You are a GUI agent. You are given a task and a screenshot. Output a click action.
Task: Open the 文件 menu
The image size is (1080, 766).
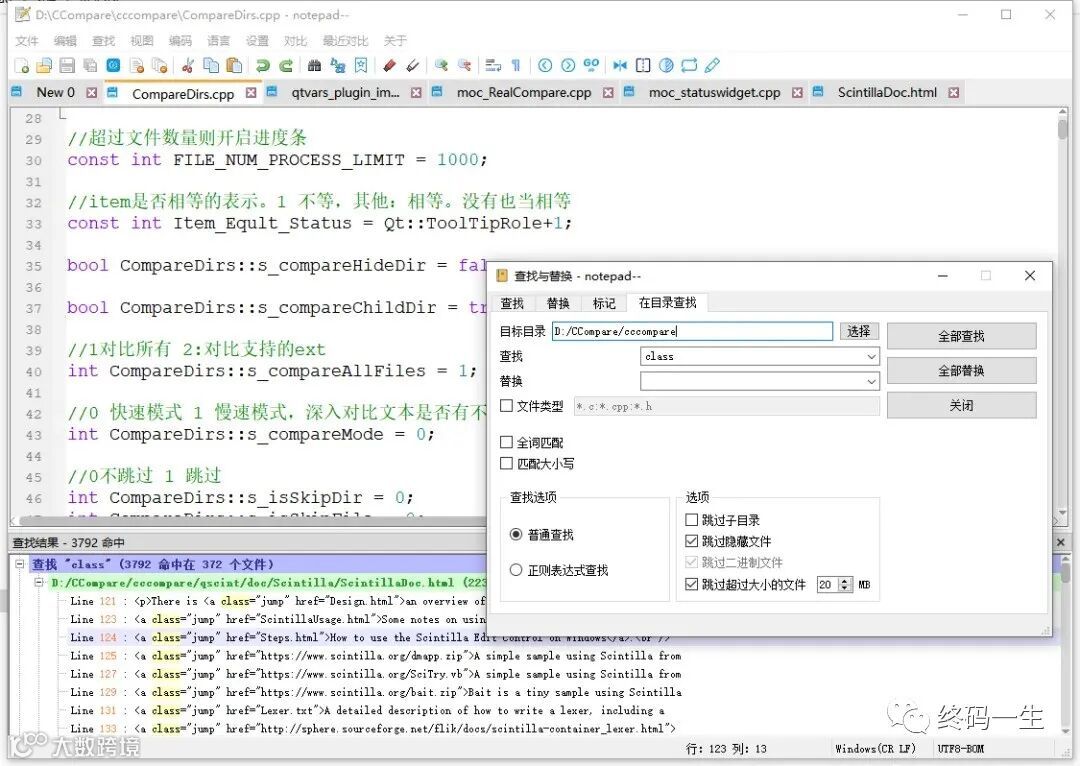point(27,41)
